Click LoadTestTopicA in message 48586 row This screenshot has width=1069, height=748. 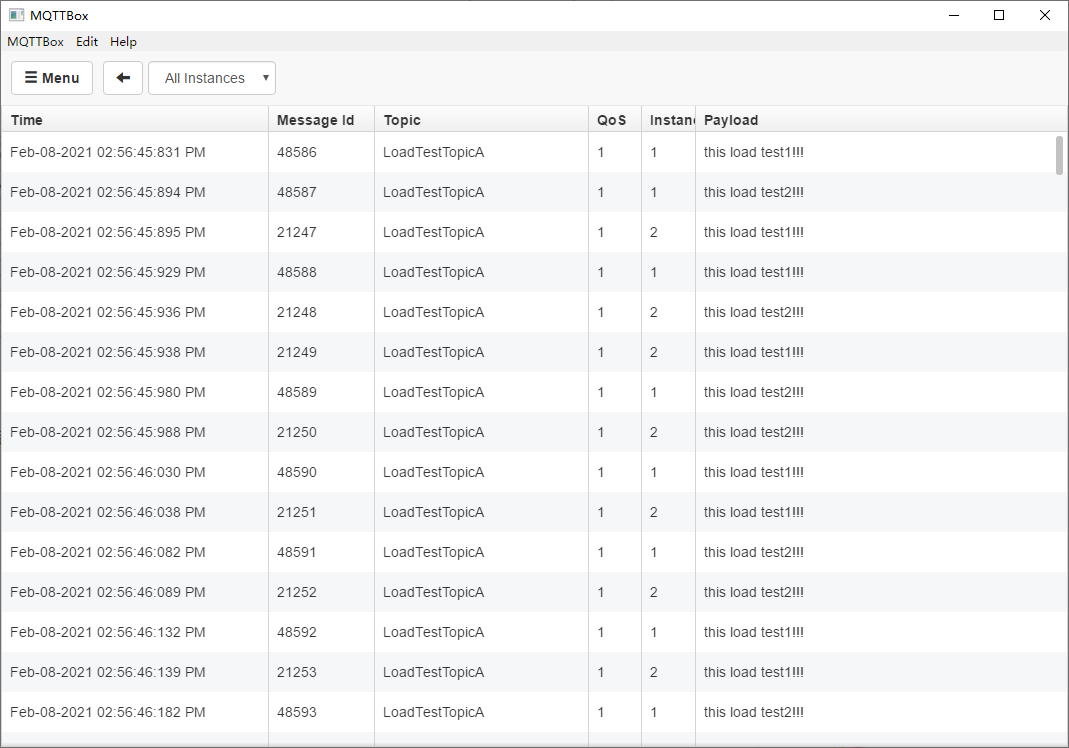tap(434, 152)
